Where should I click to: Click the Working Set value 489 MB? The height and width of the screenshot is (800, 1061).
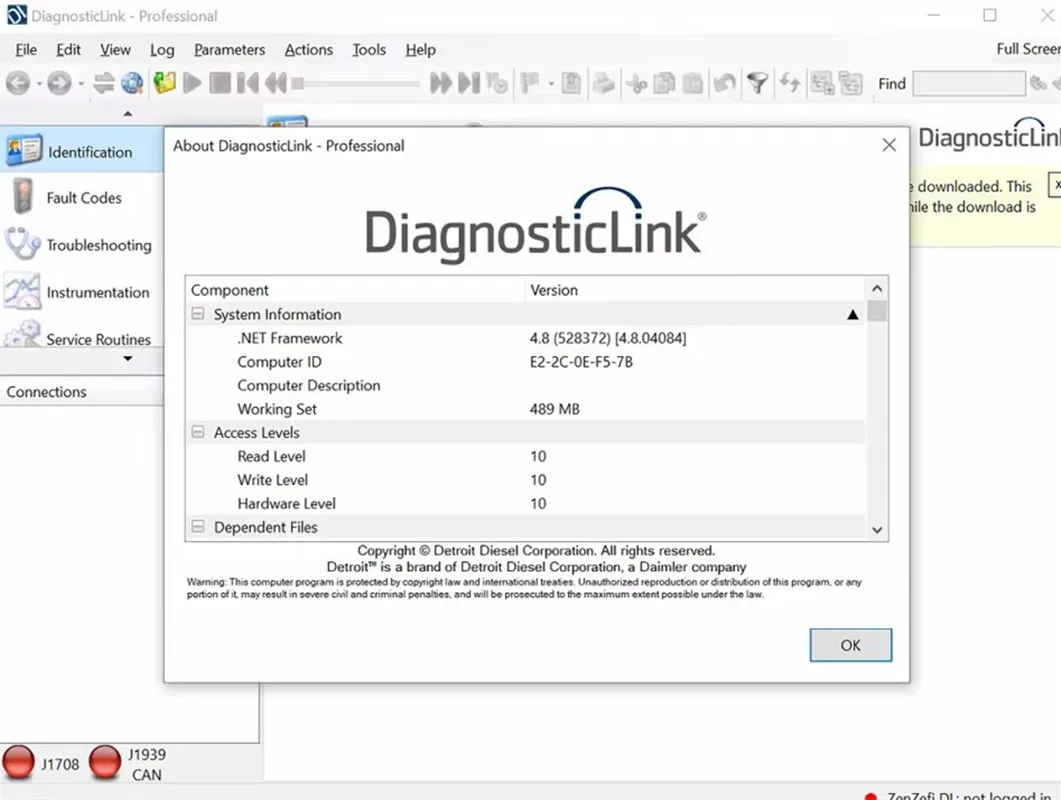pos(554,409)
